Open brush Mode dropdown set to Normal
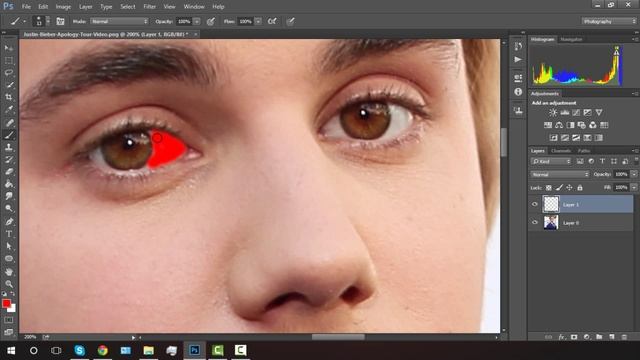 click(119, 21)
